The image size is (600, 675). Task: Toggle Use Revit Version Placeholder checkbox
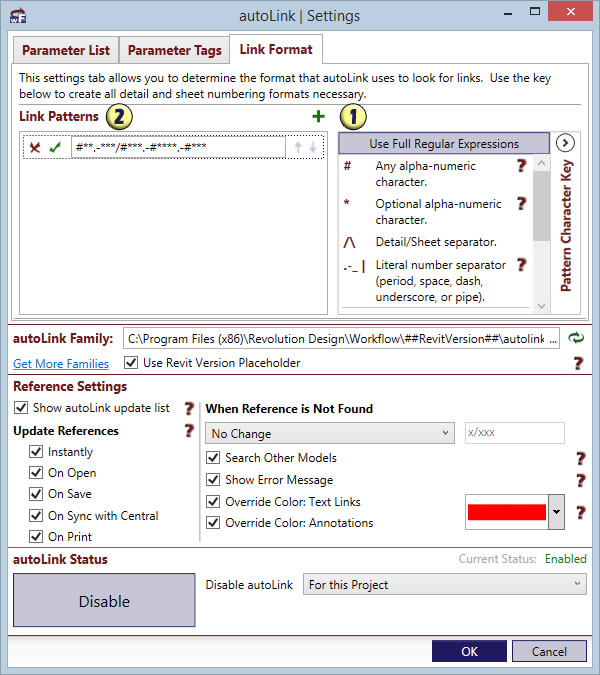131,362
